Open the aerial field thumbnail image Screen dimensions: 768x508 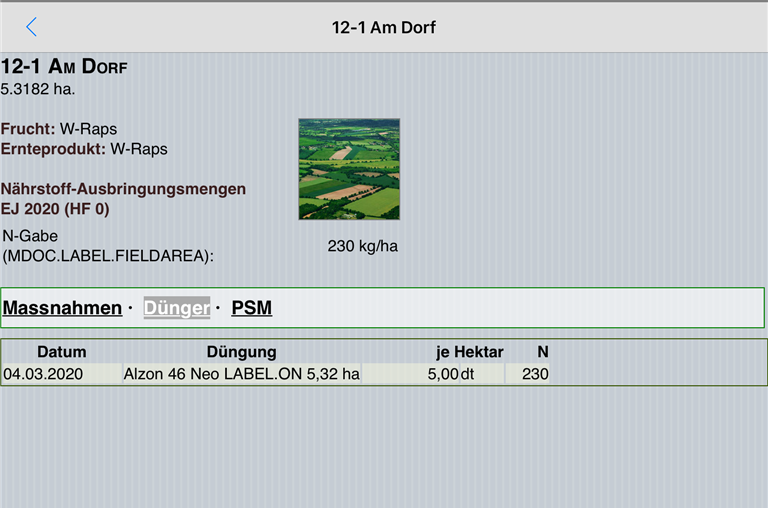[348, 169]
